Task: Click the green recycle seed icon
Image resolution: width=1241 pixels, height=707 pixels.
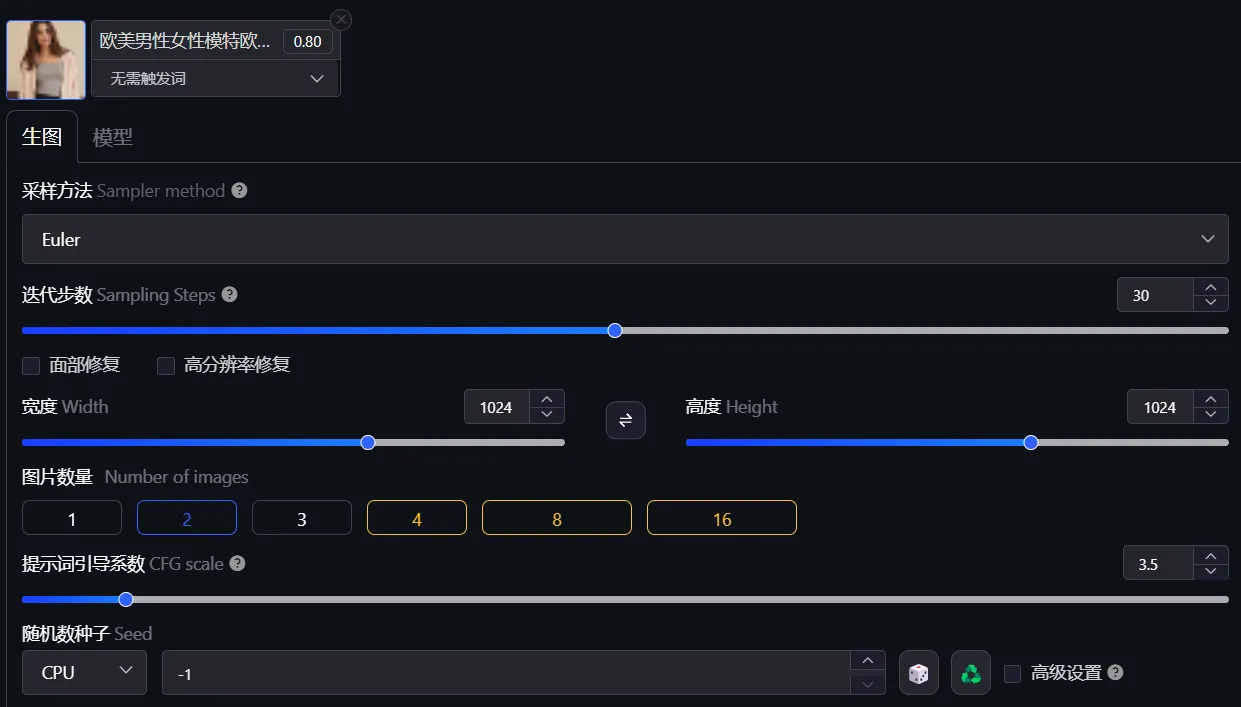Action: pyautogui.click(x=970, y=673)
